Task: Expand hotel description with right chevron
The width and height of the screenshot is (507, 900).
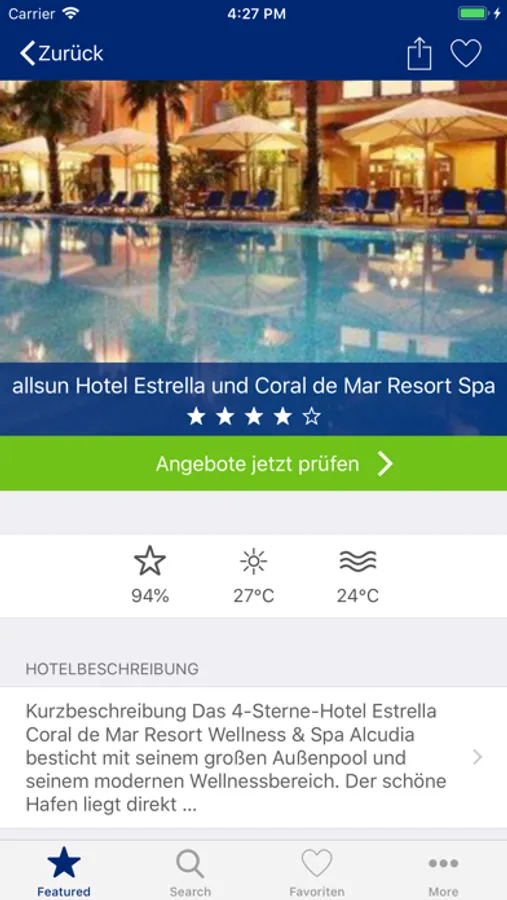Action: (477, 757)
